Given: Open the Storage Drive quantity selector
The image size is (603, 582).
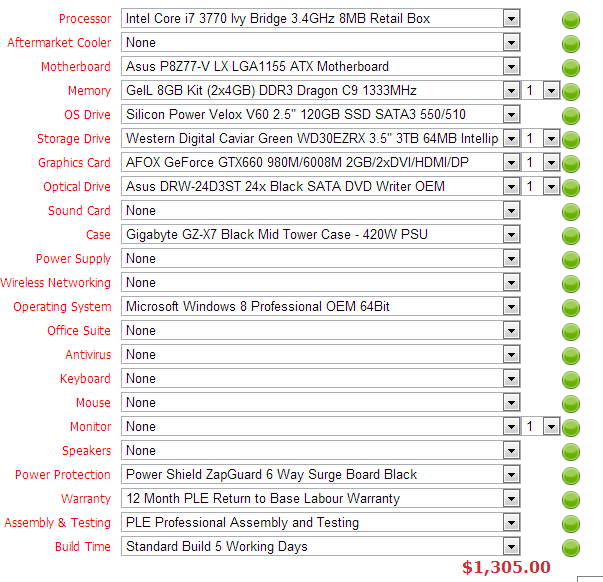Looking at the screenshot, I should (550, 139).
